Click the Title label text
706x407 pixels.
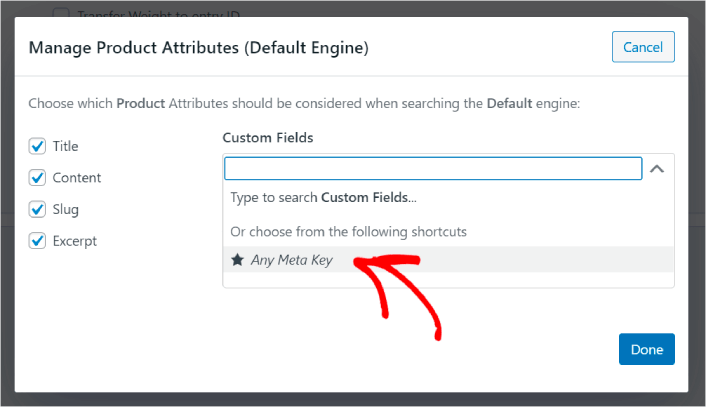point(65,146)
